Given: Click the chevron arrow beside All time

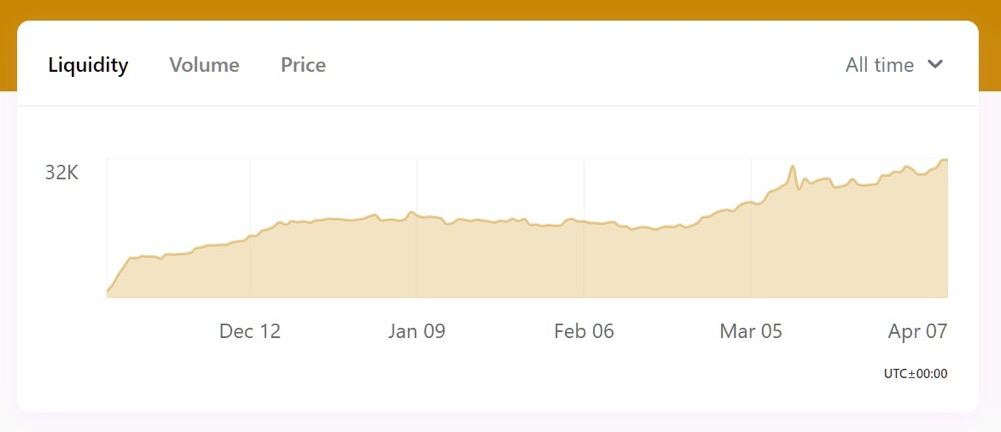Looking at the screenshot, I should (x=935, y=64).
